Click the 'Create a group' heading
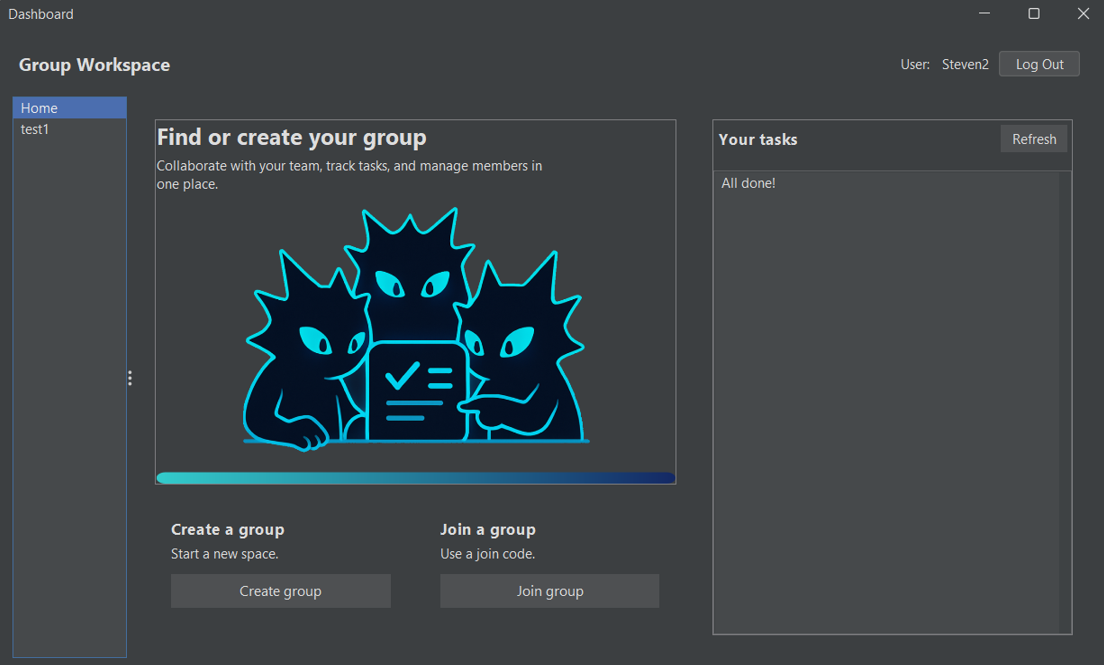 227,530
